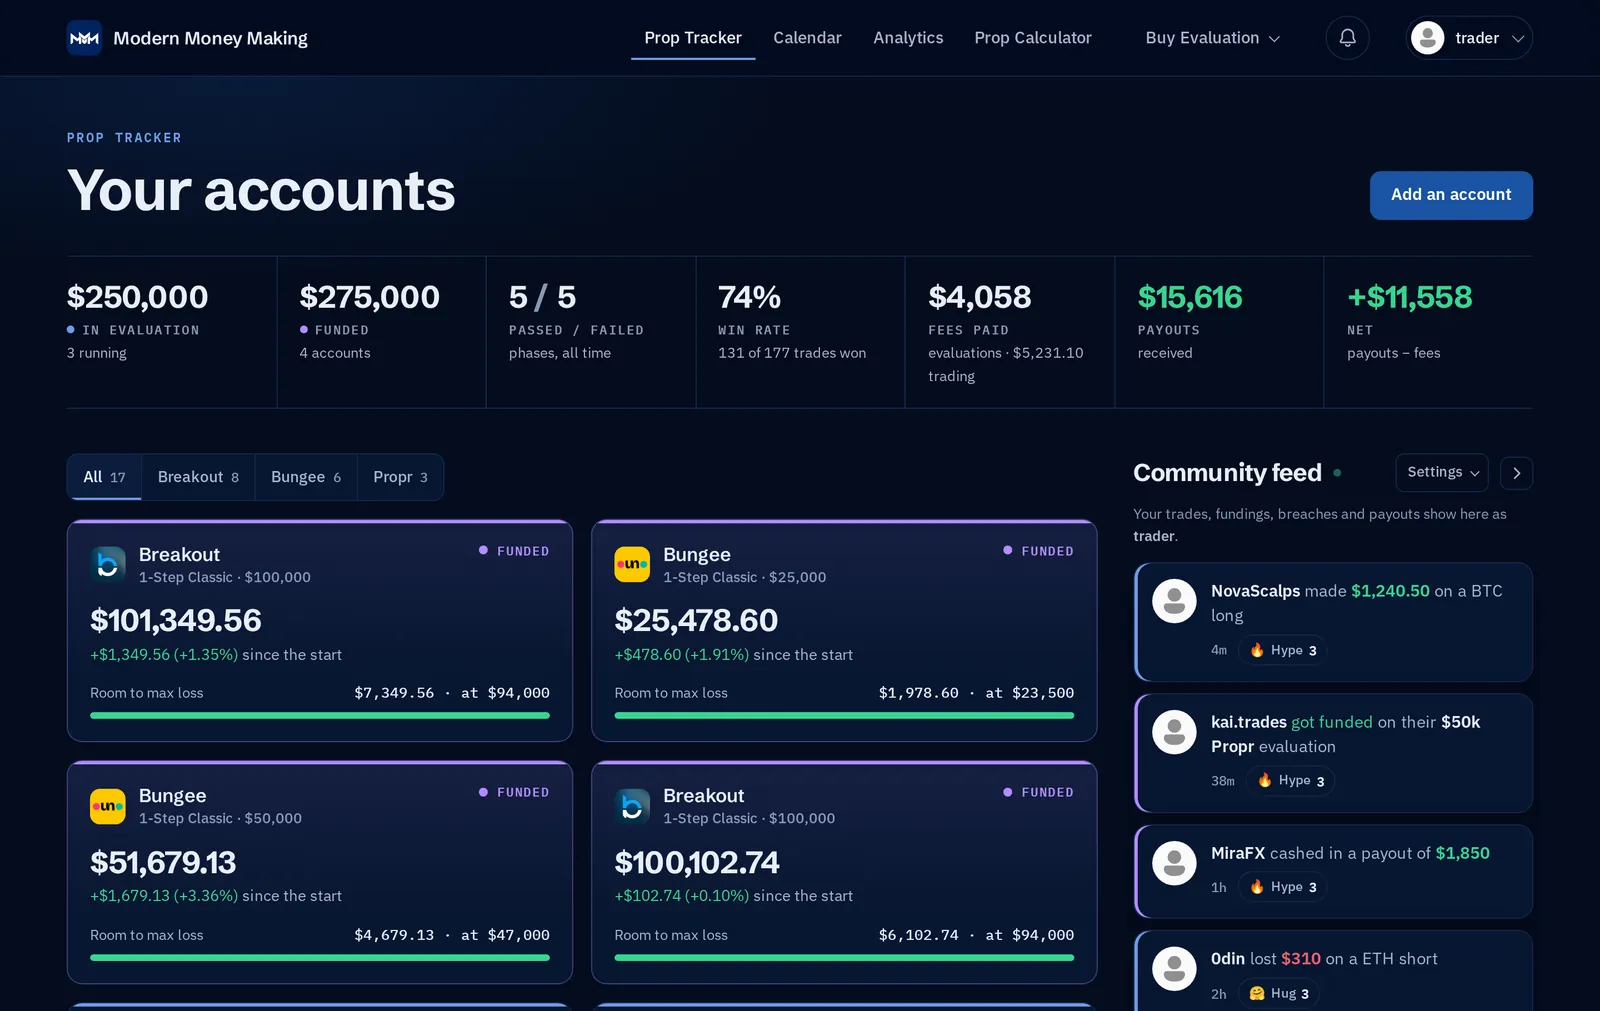Toggle Hype reaction on MiraFX post

pyautogui.click(x=1283, y=887)
